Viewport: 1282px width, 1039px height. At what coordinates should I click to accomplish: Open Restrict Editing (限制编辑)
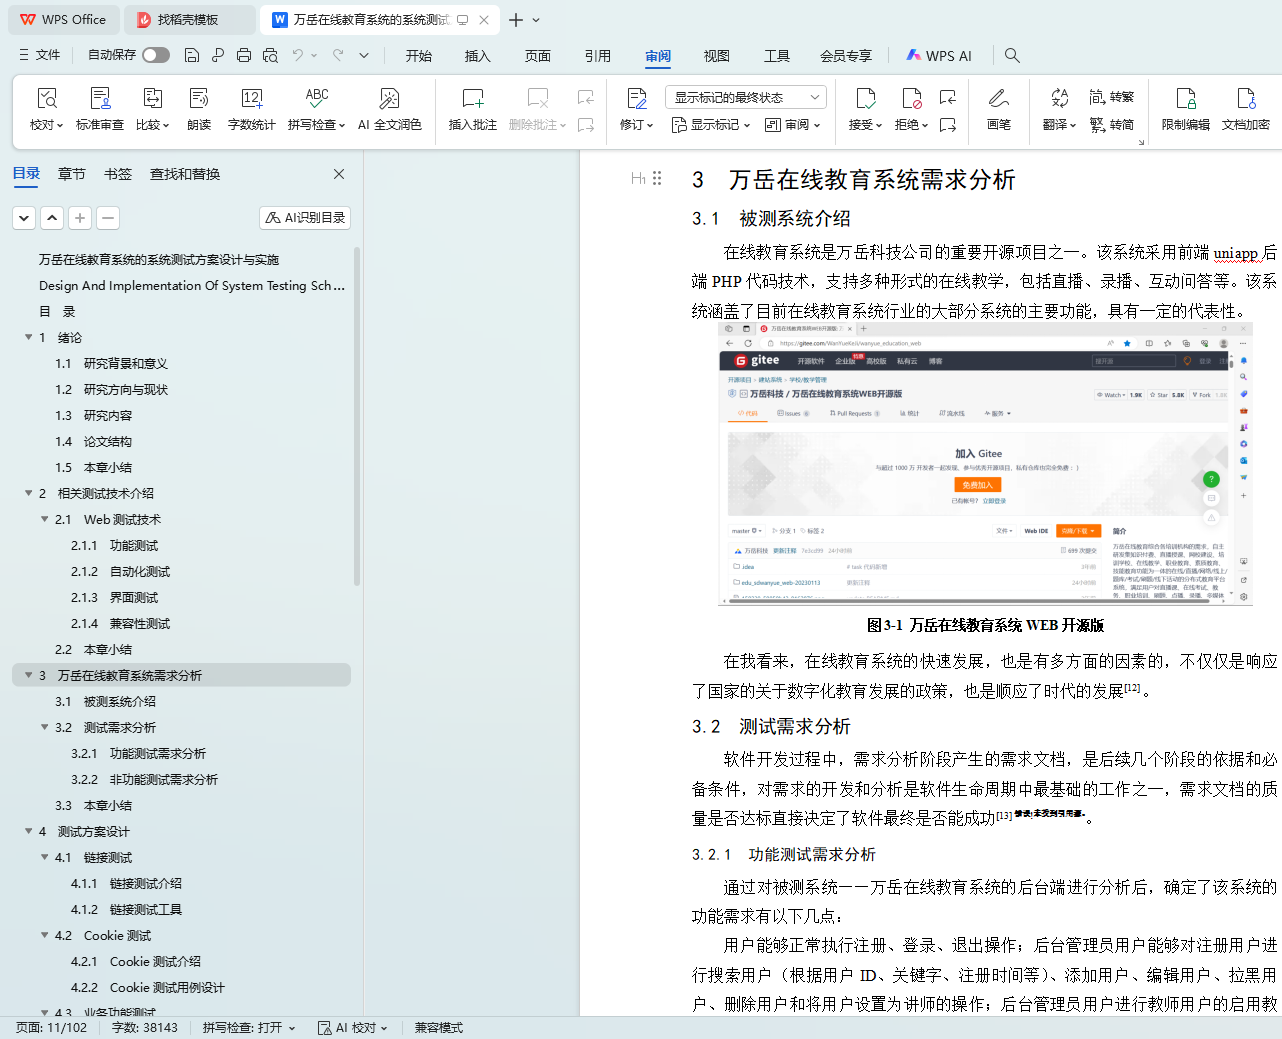(1185, 99)
